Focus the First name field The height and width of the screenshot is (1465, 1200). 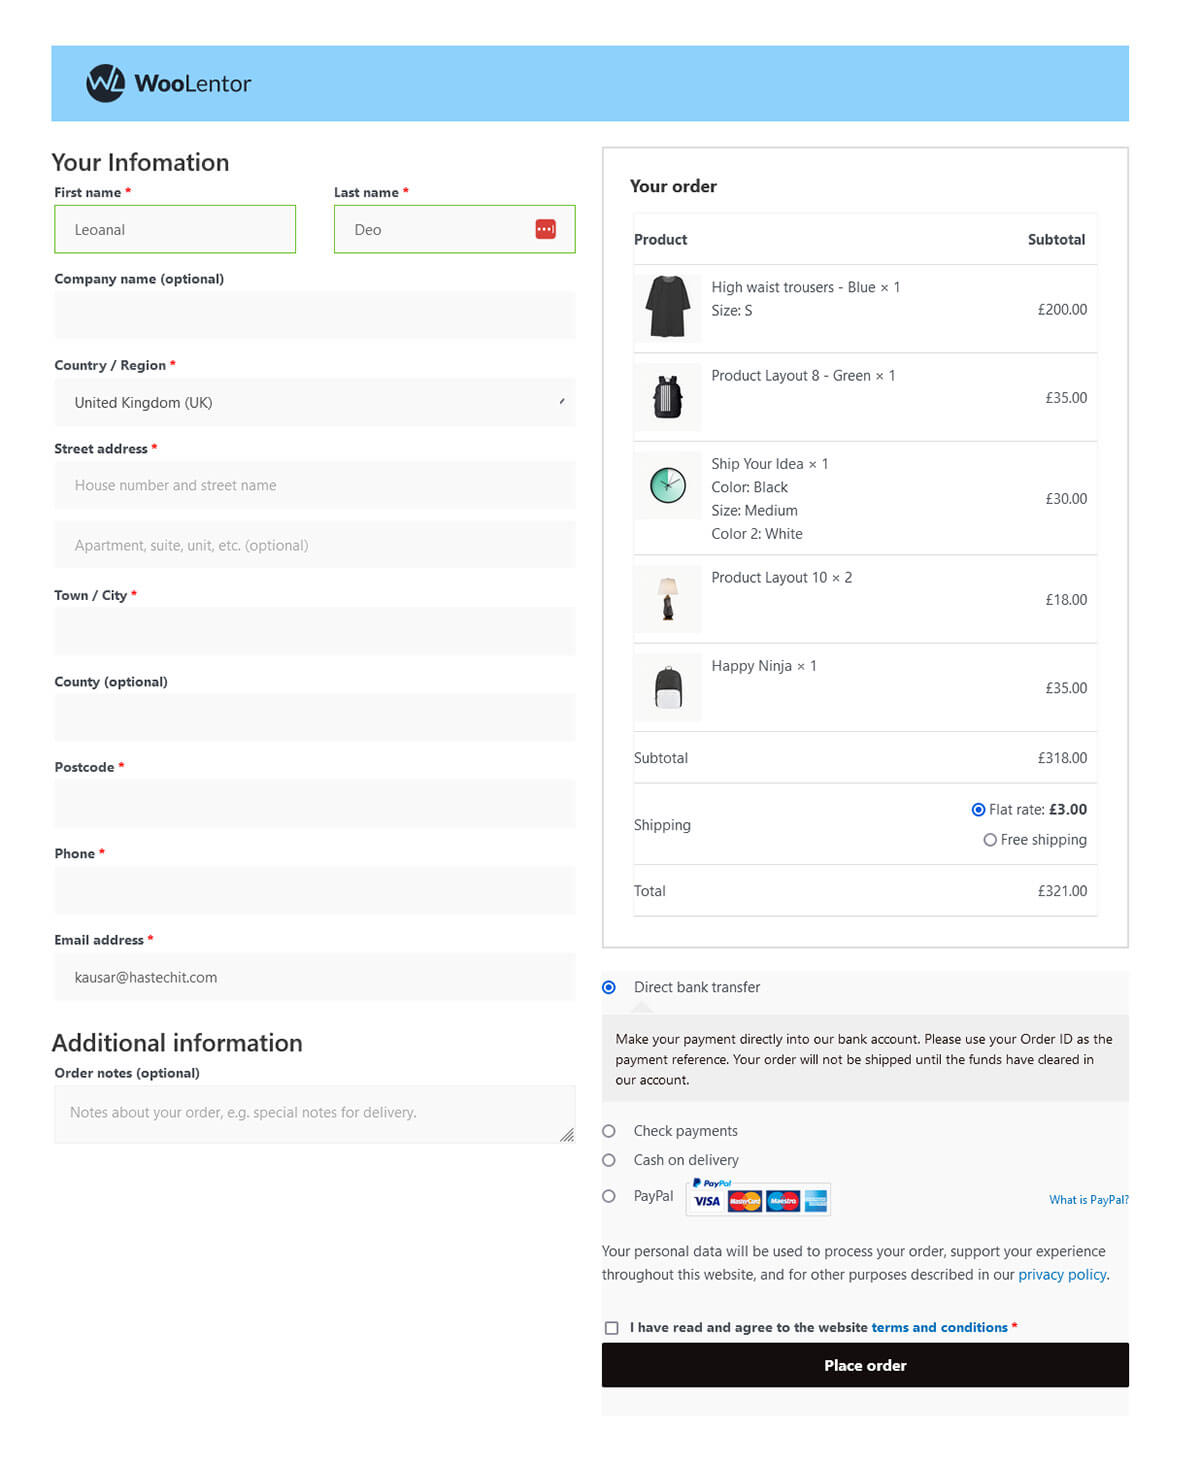coord(175,229)
